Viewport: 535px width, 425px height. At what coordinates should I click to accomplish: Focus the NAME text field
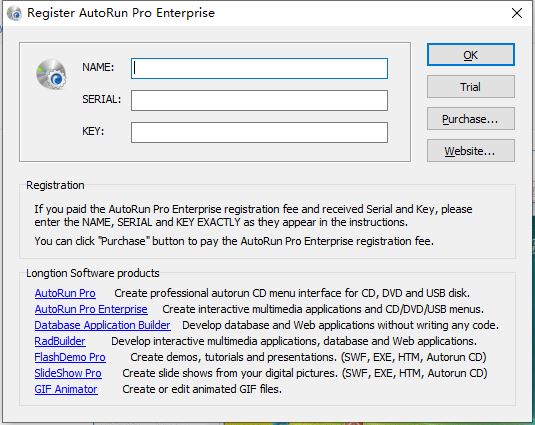tap(259, 68)
